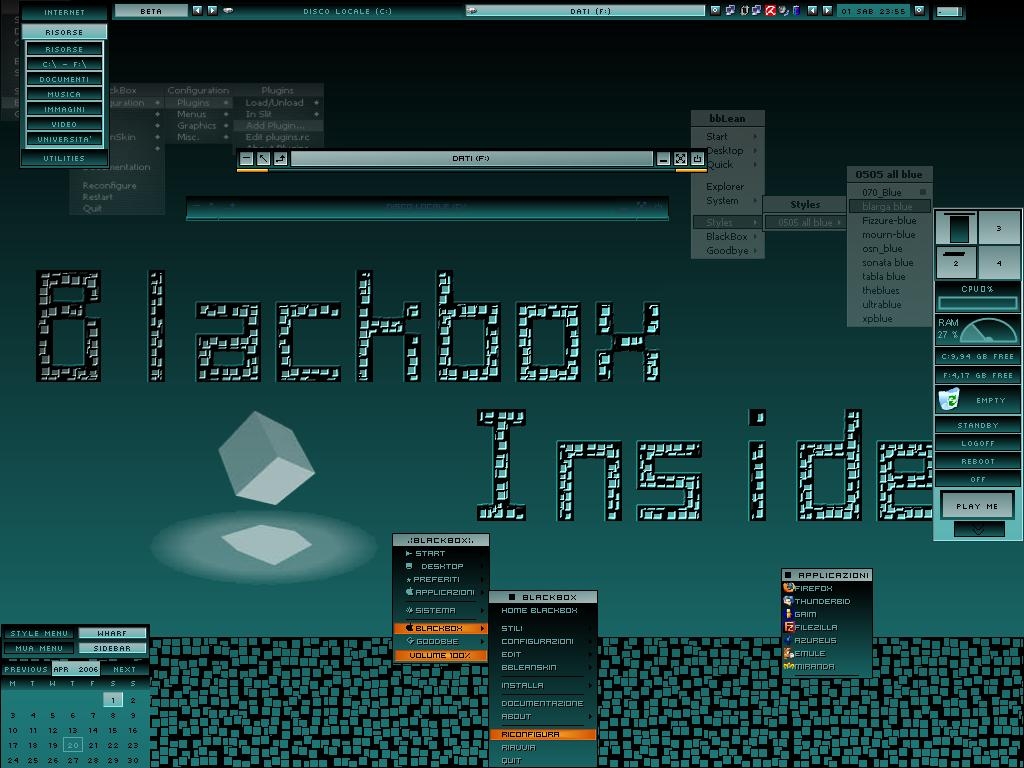Expand the Installa submenu

pyautogui.click(x=543, y=685)
